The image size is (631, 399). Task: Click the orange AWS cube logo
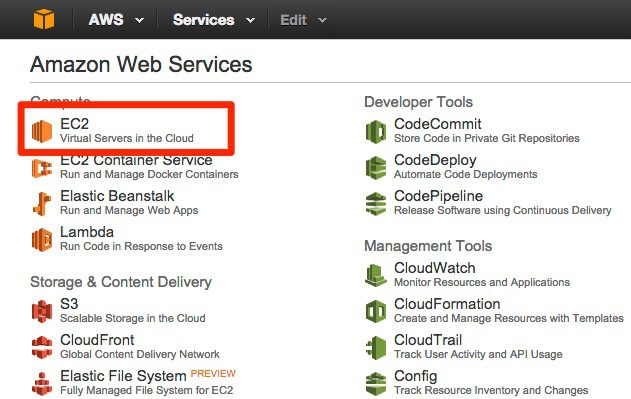(44, 19)
